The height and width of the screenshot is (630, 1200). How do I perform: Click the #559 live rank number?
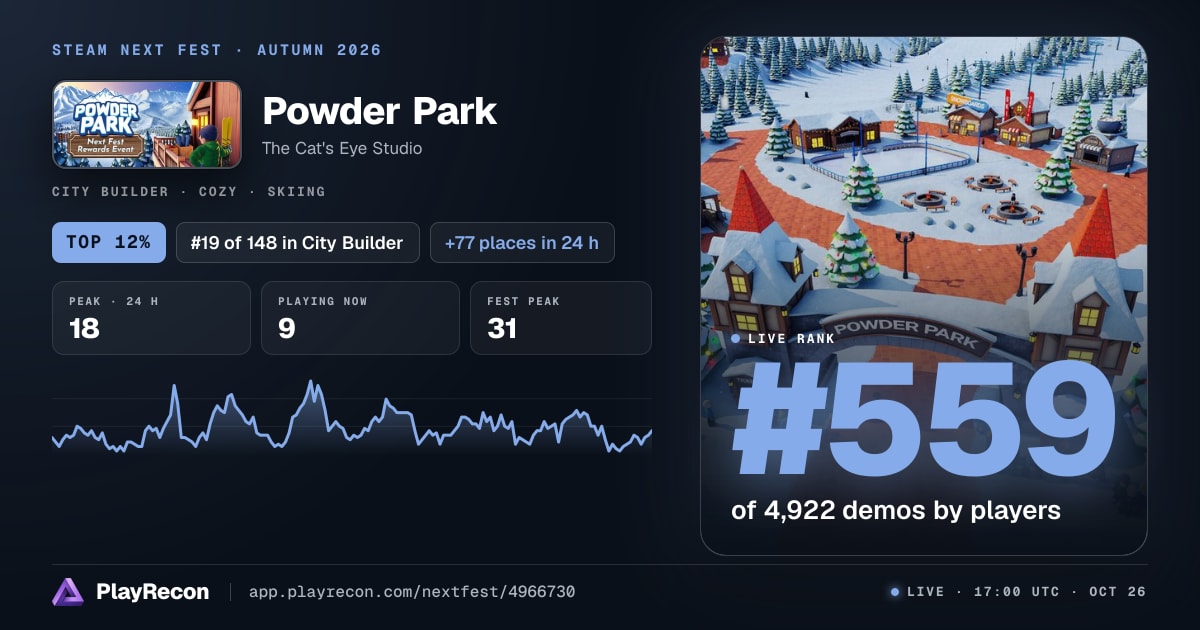click(x=925, y=419)
